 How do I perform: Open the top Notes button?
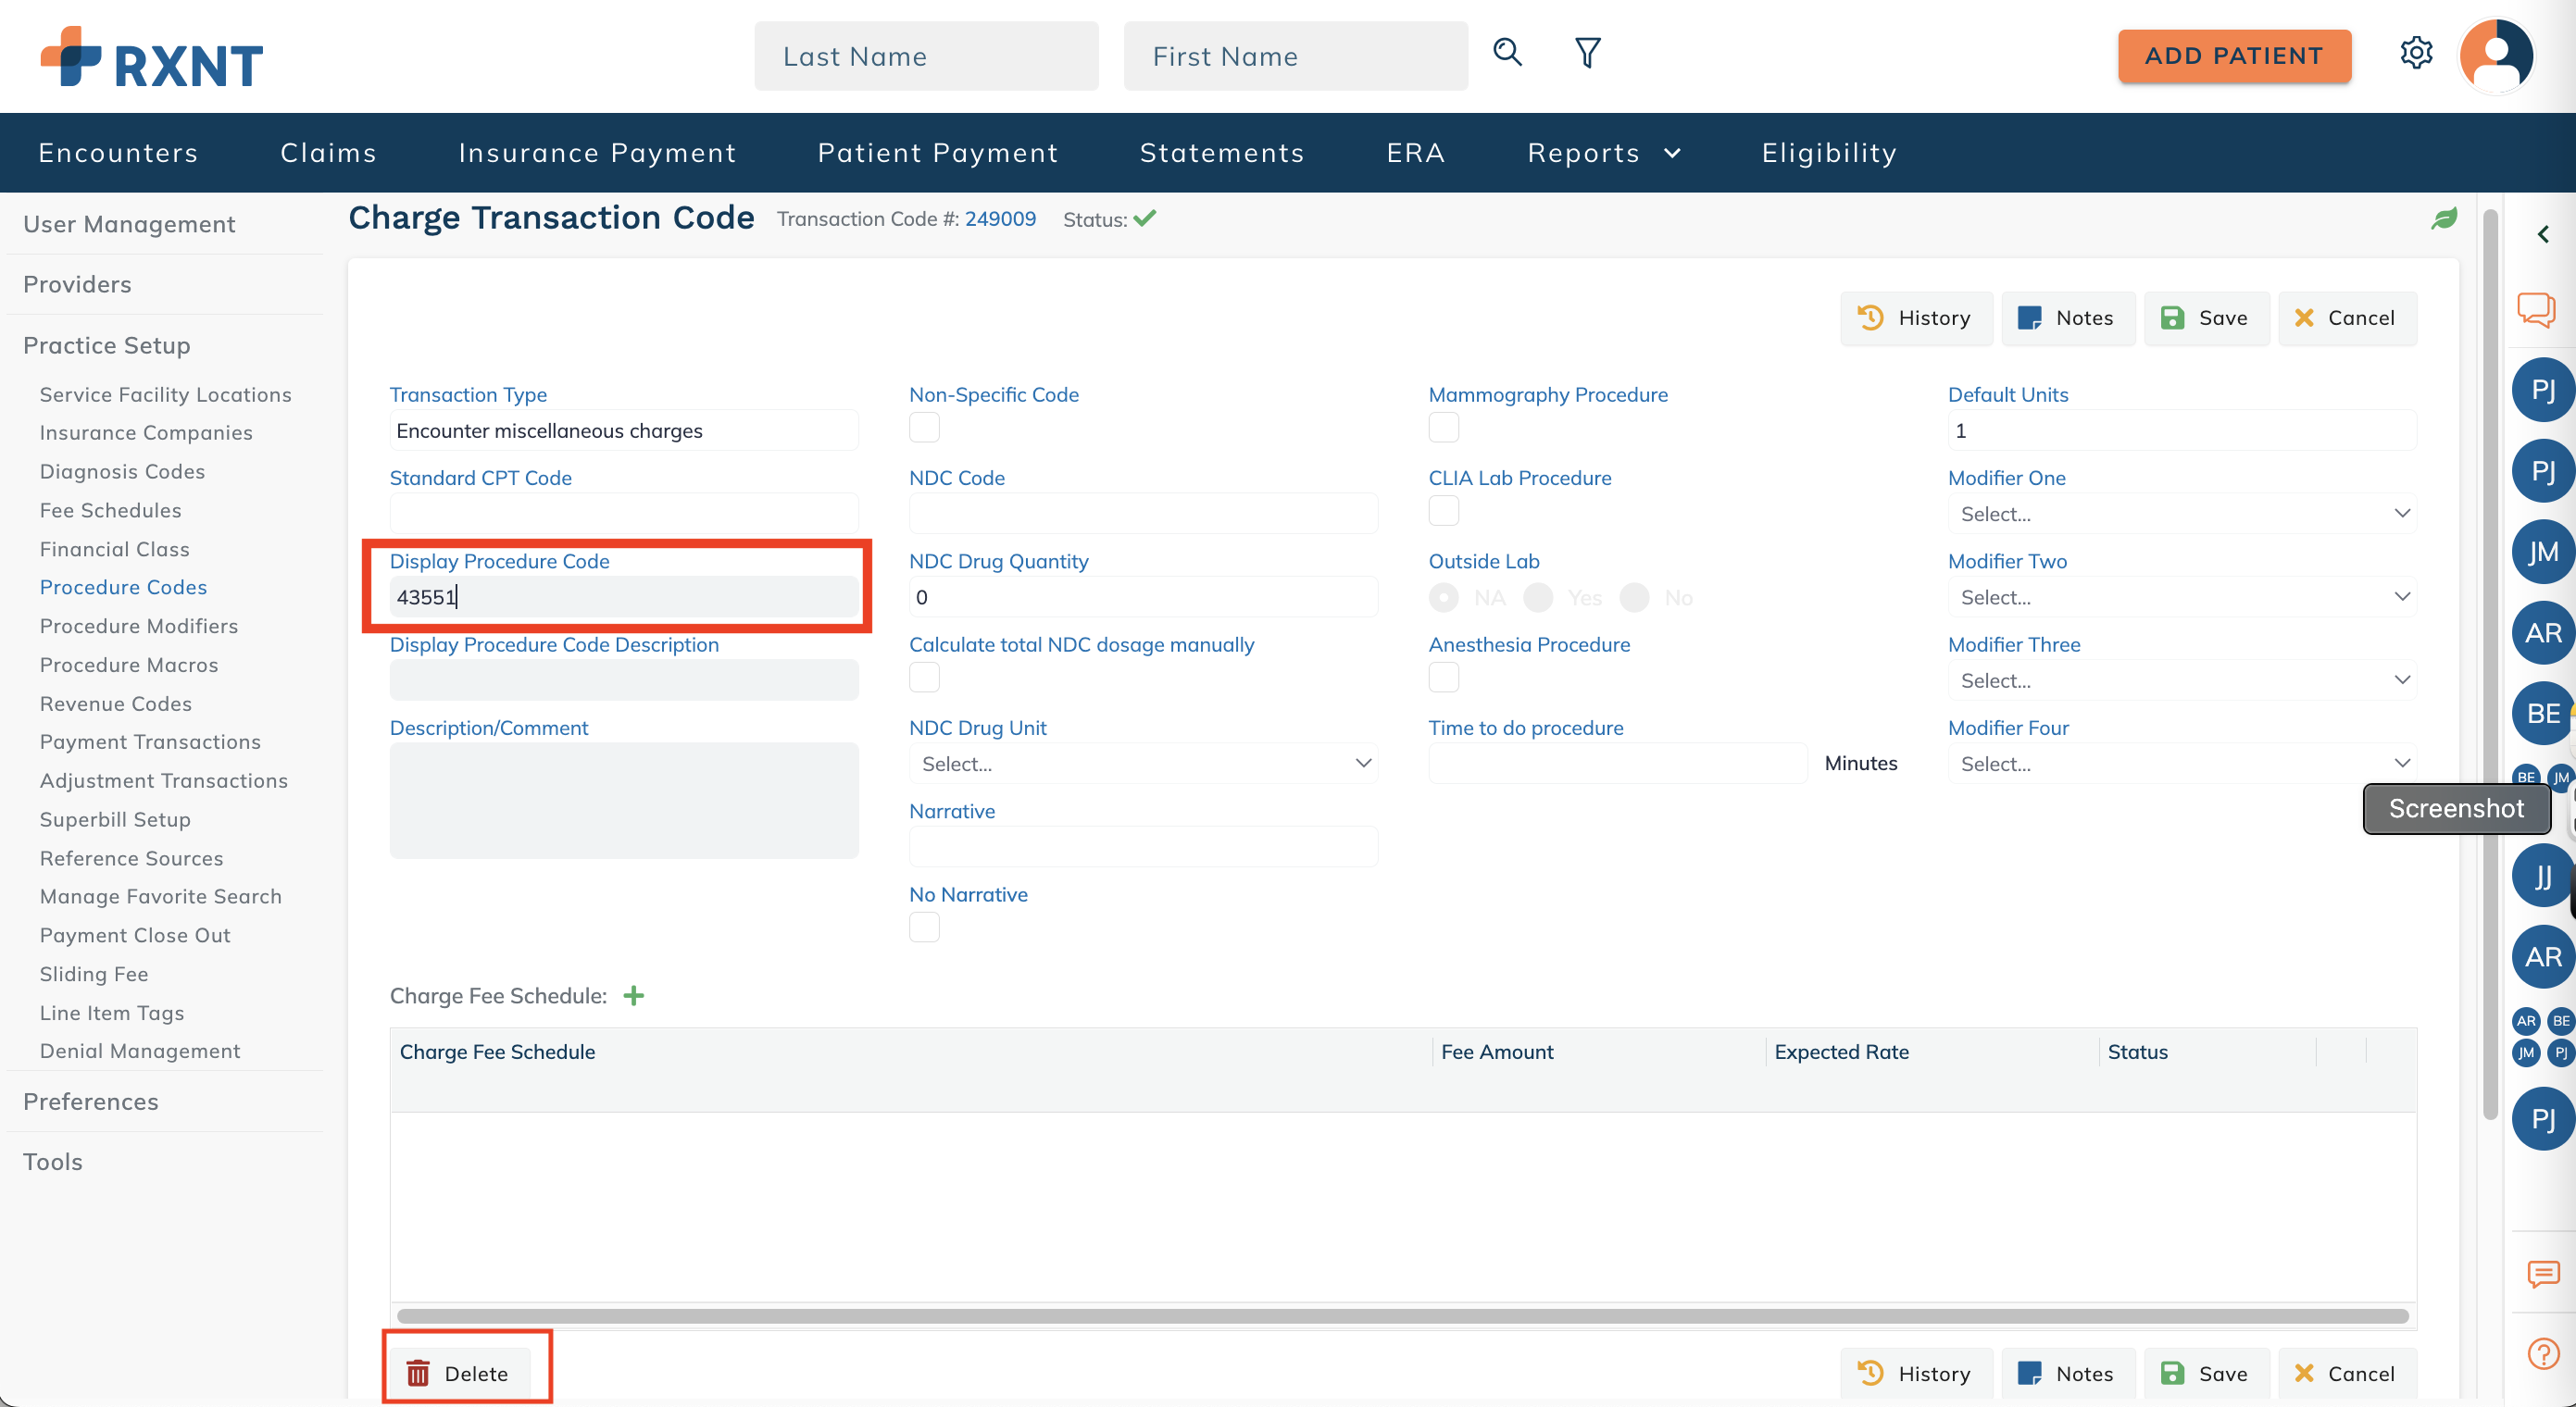click(x=2067, y=318)
